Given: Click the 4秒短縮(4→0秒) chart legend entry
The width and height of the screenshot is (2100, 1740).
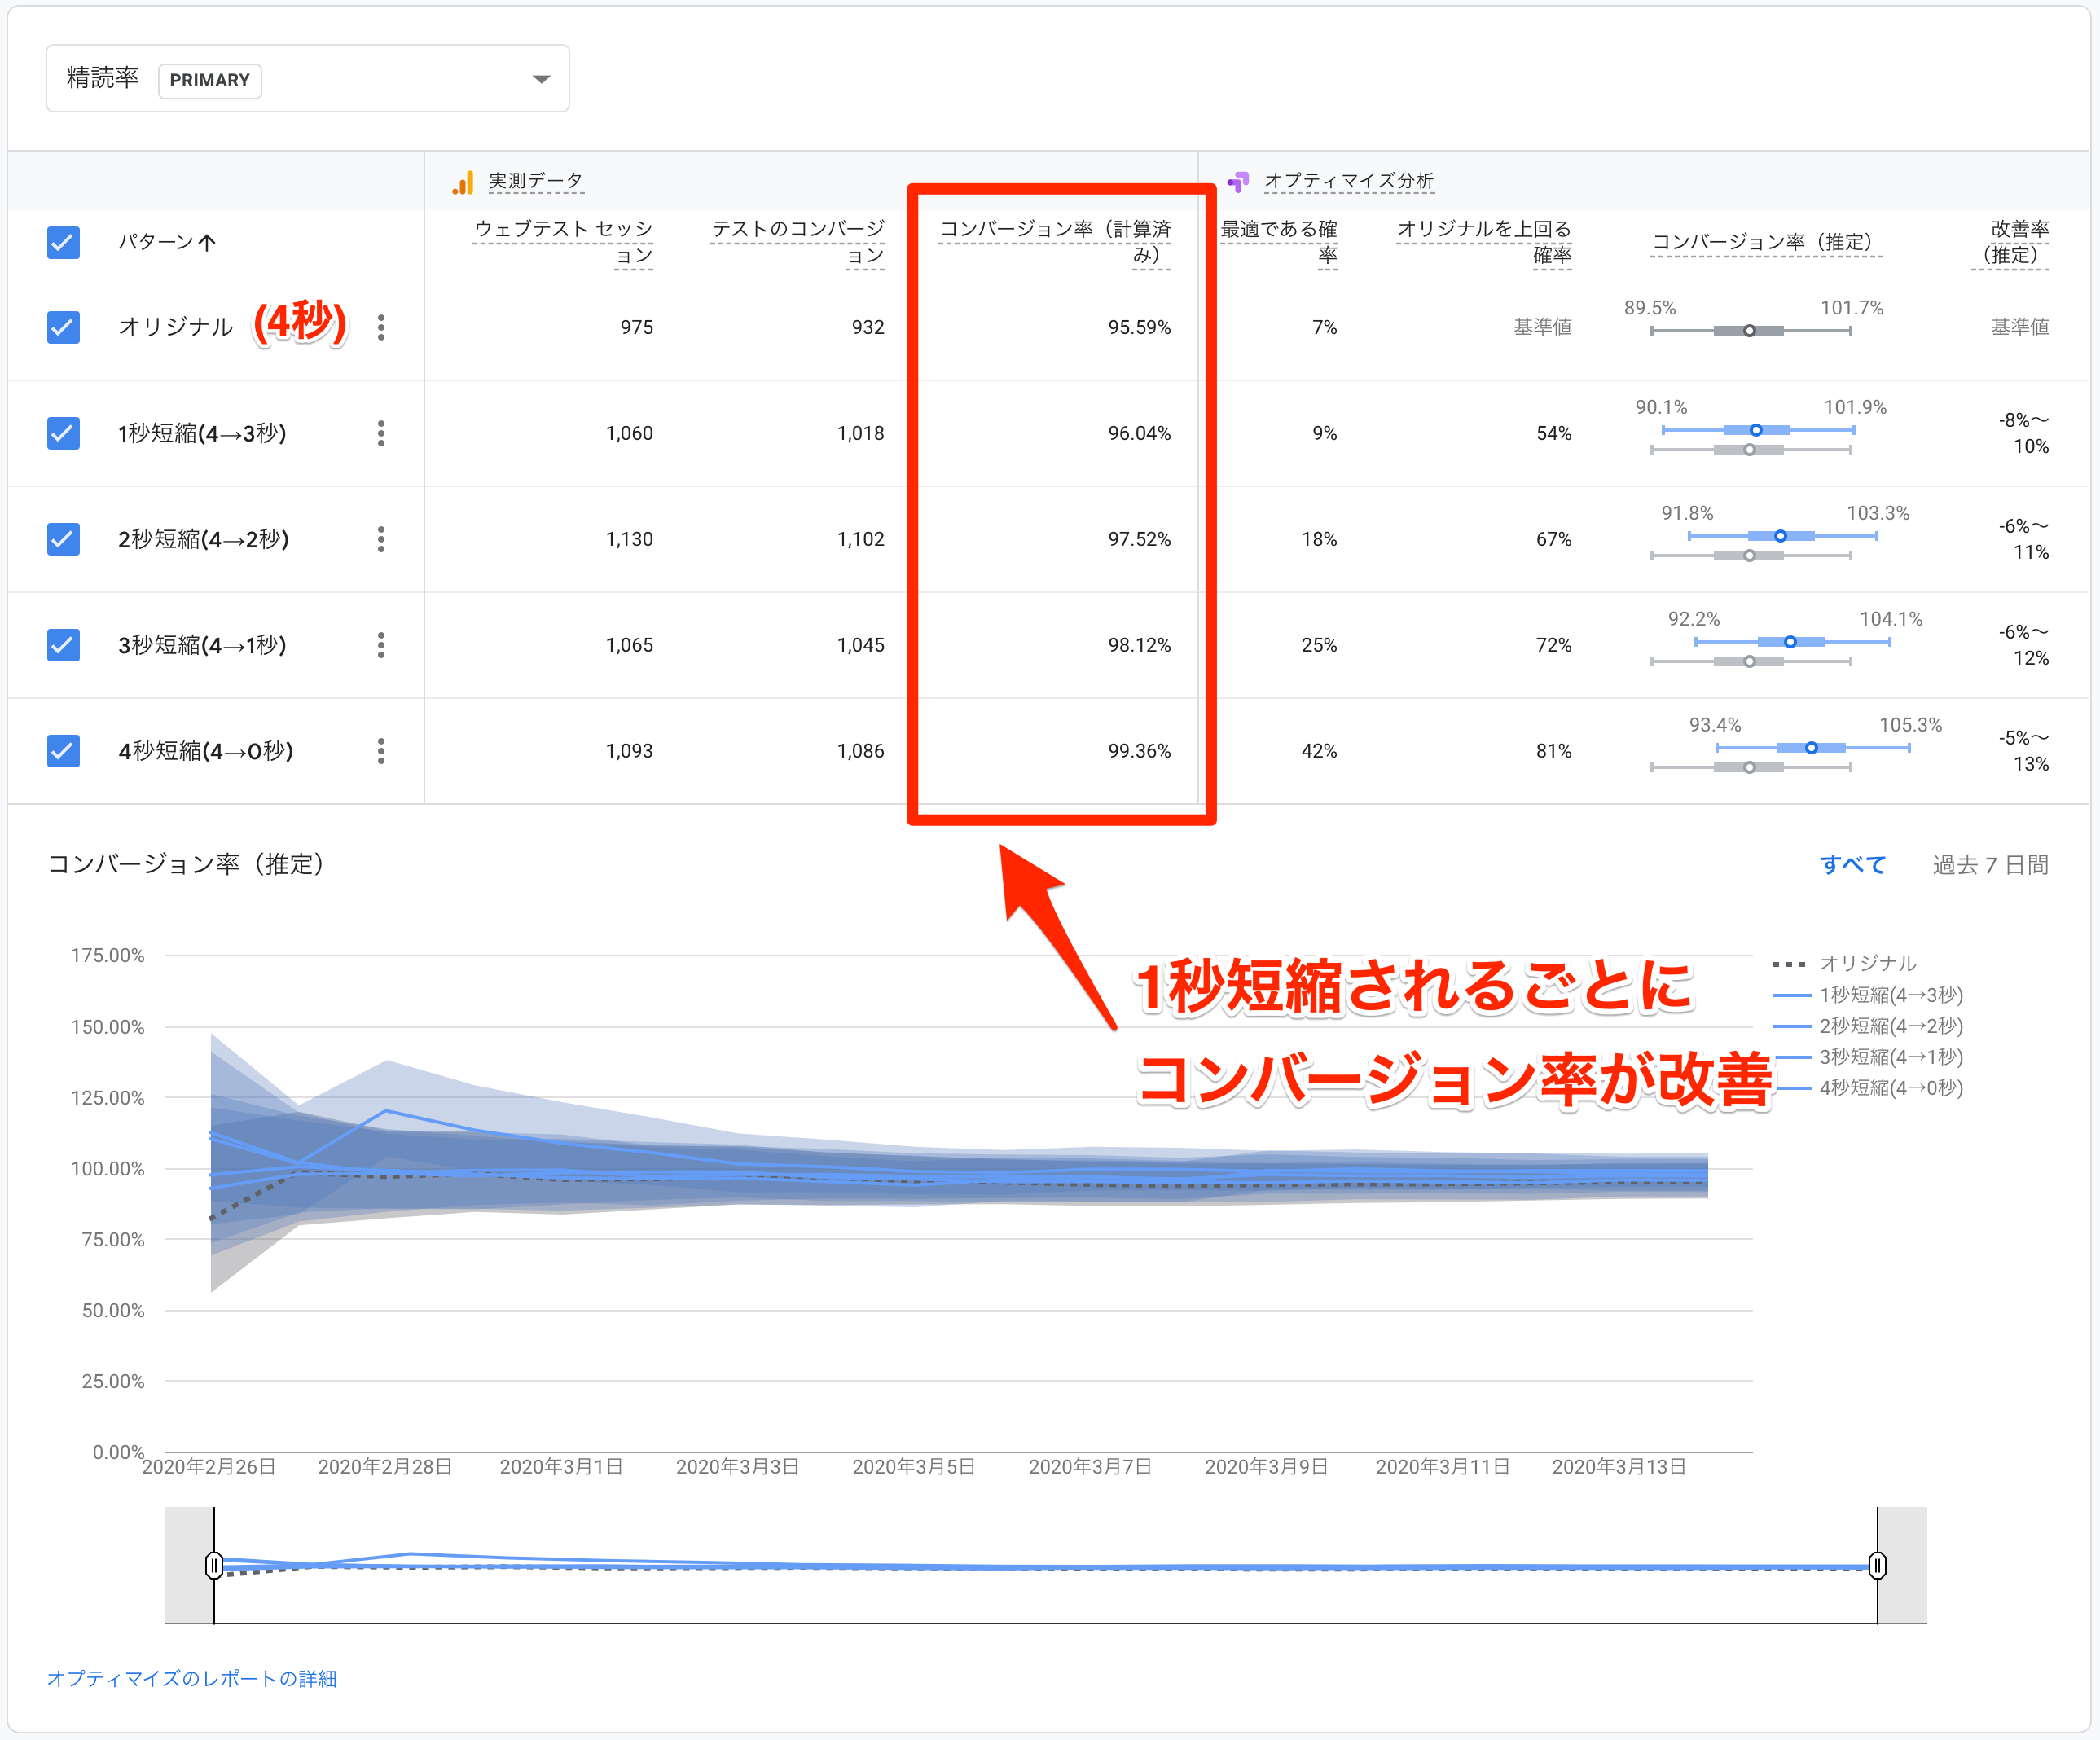Looking at the screenshot, I should [x=1867, y=1087].
